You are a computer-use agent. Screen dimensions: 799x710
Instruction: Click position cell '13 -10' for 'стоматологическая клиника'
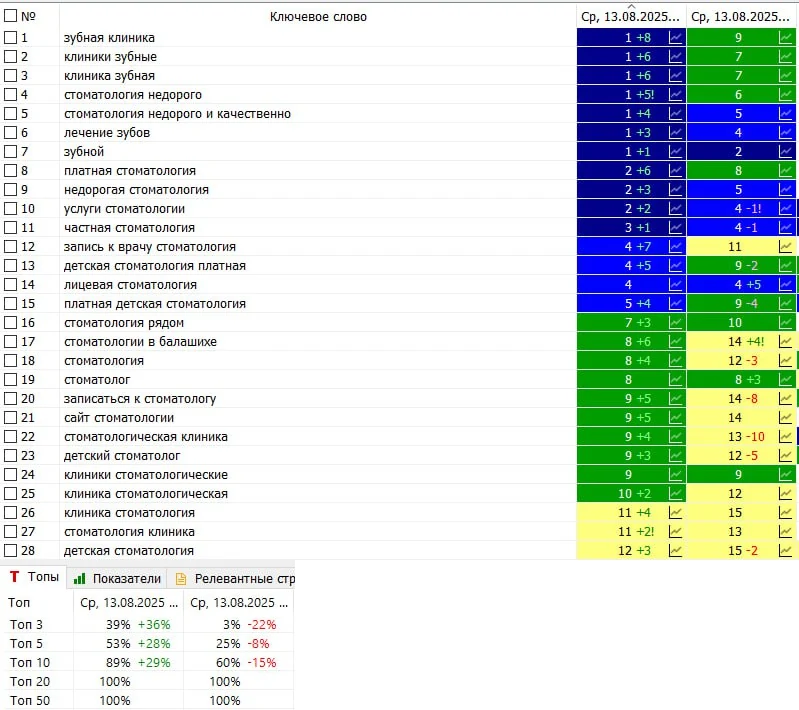coord(741,436)
